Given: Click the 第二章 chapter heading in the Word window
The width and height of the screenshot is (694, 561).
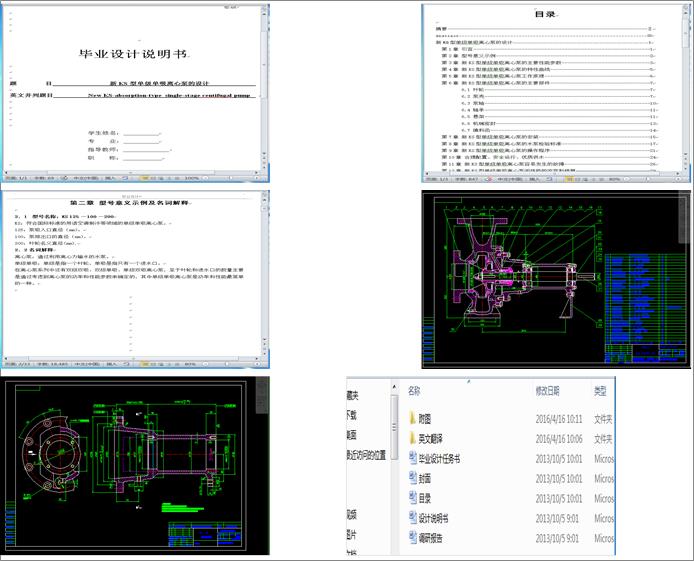Looking at the screenshot, I should [x=129, y=203].
